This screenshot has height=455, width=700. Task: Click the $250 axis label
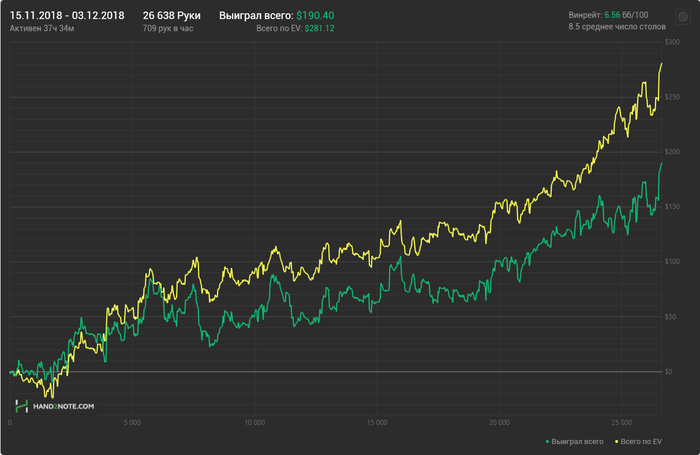click(672, 97)
